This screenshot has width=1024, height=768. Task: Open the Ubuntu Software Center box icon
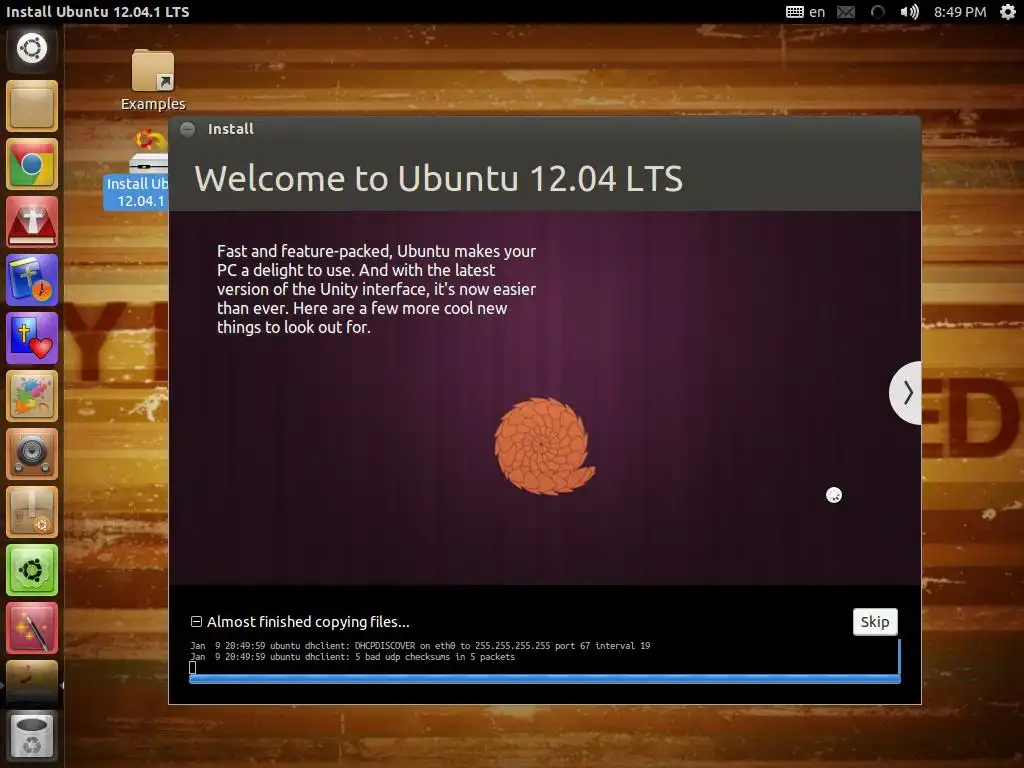[31, 513]
